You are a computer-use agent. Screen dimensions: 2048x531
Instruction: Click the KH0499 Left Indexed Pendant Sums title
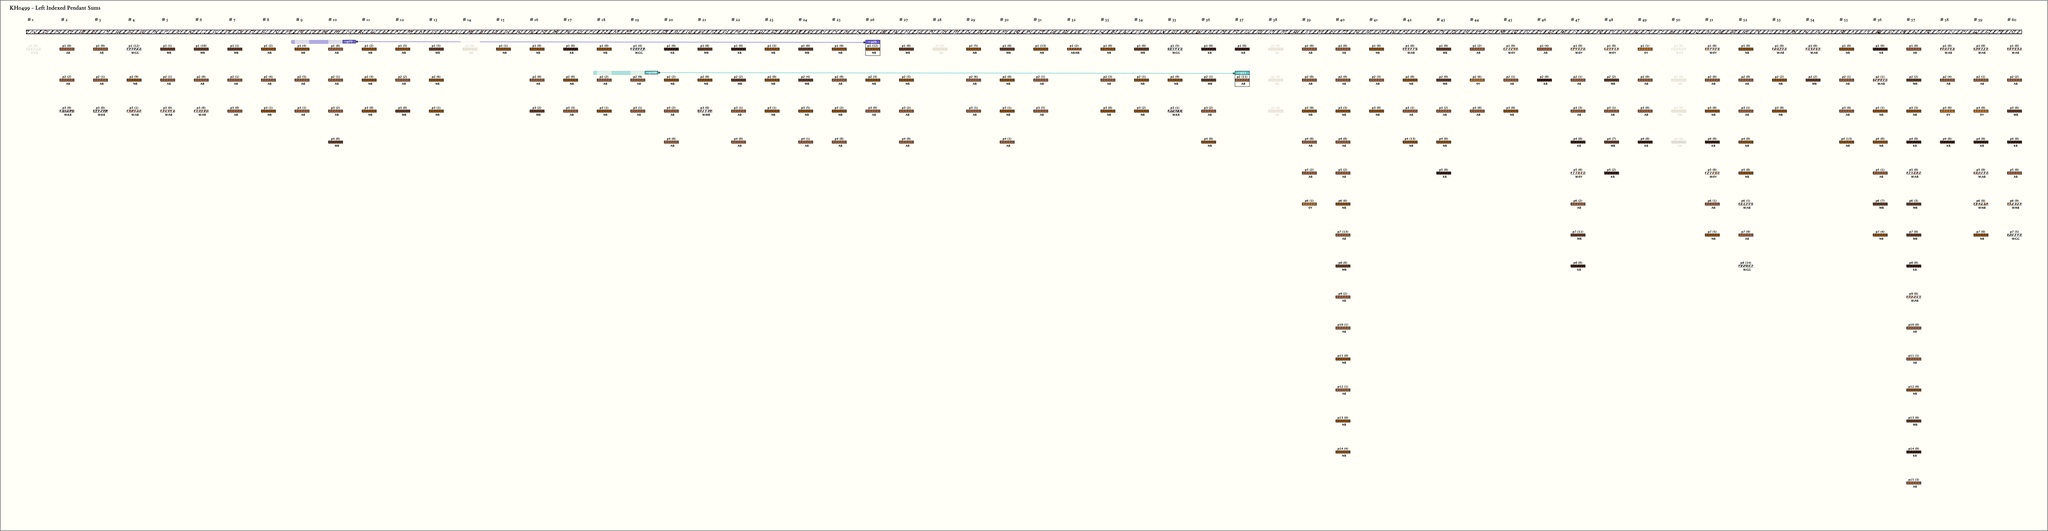click(x=55, y=7)
